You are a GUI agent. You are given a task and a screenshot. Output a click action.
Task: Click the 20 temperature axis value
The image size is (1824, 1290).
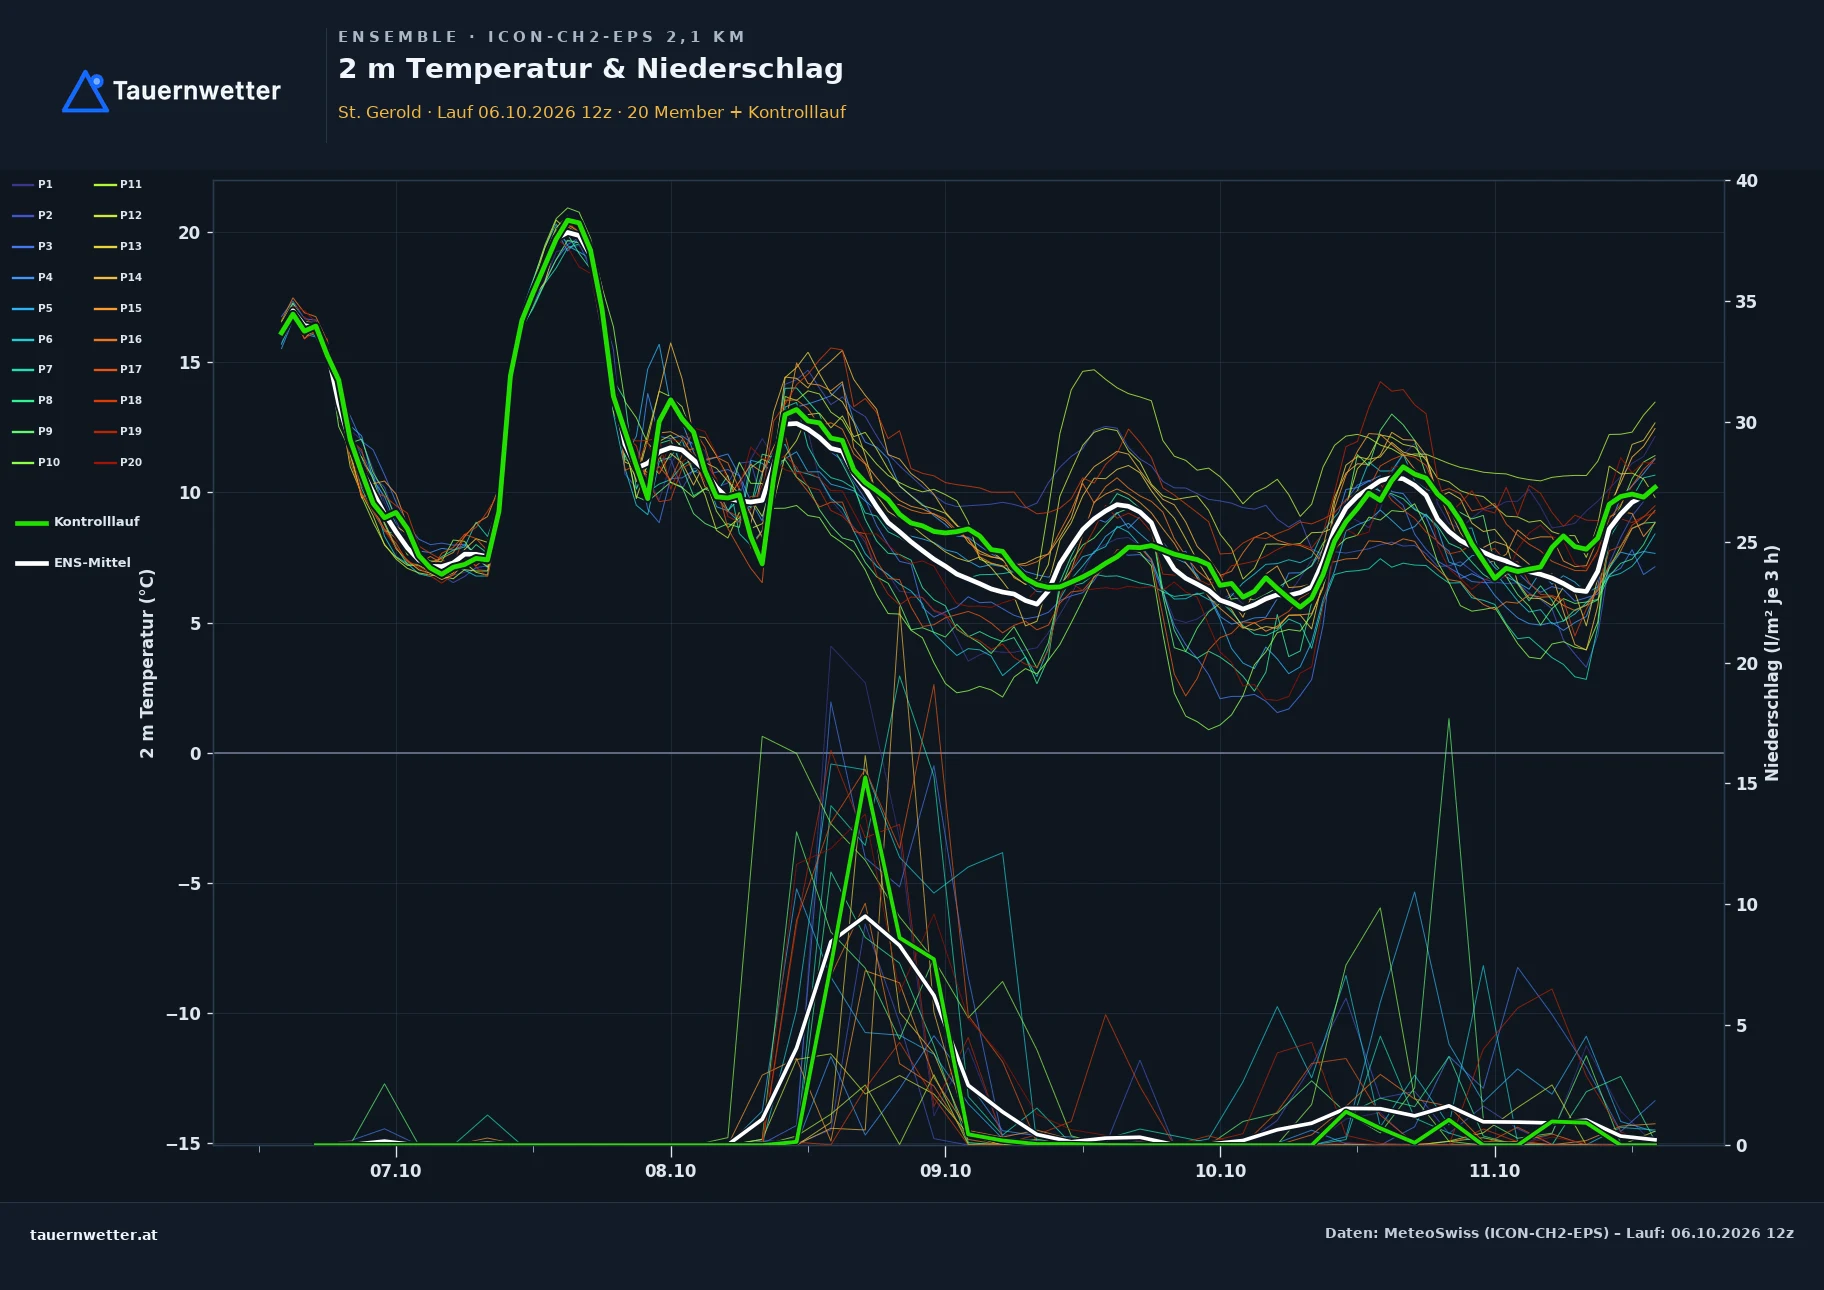pyautogui.click(x=189, y=233)
